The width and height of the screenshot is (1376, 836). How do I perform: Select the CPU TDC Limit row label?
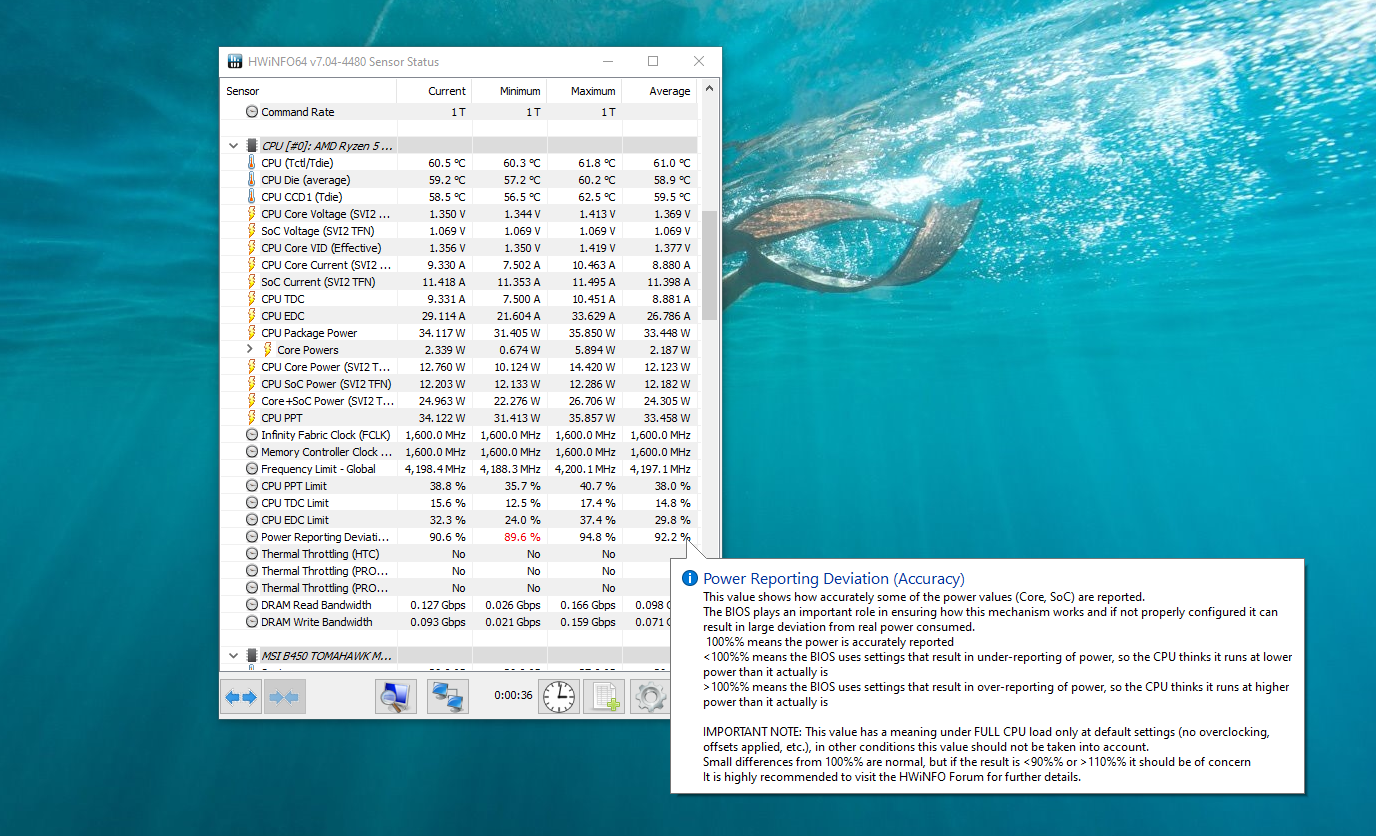click(295, 503)
